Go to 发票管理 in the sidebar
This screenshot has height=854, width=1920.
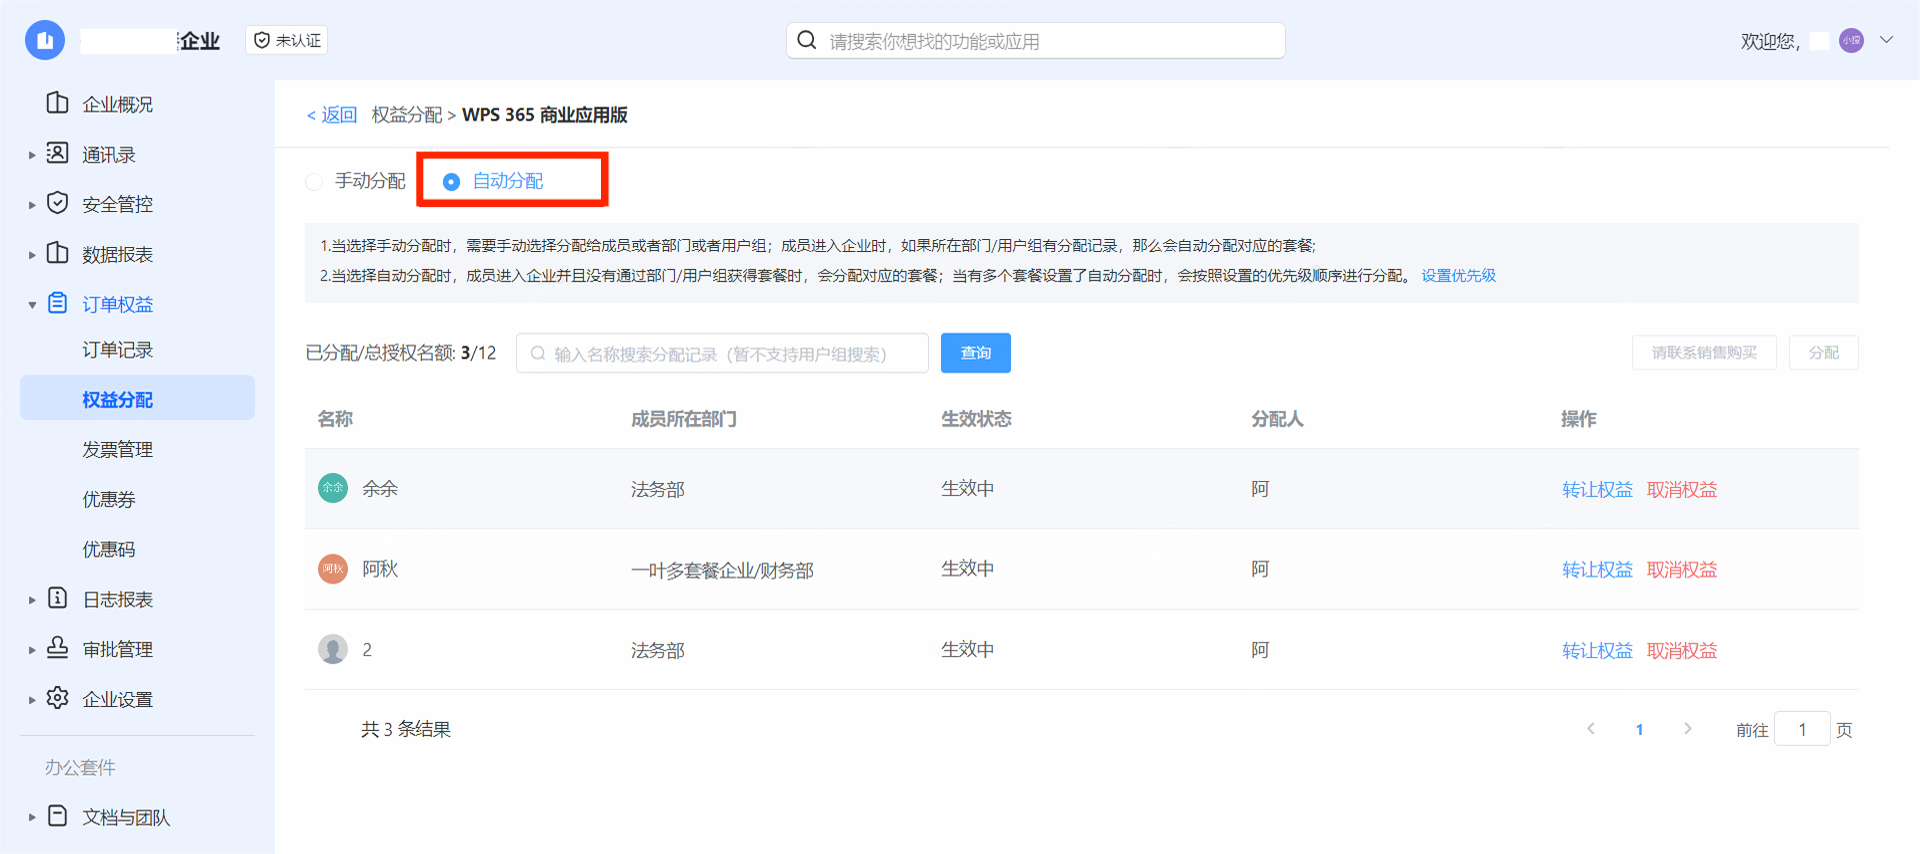click(x=117, y=450)
